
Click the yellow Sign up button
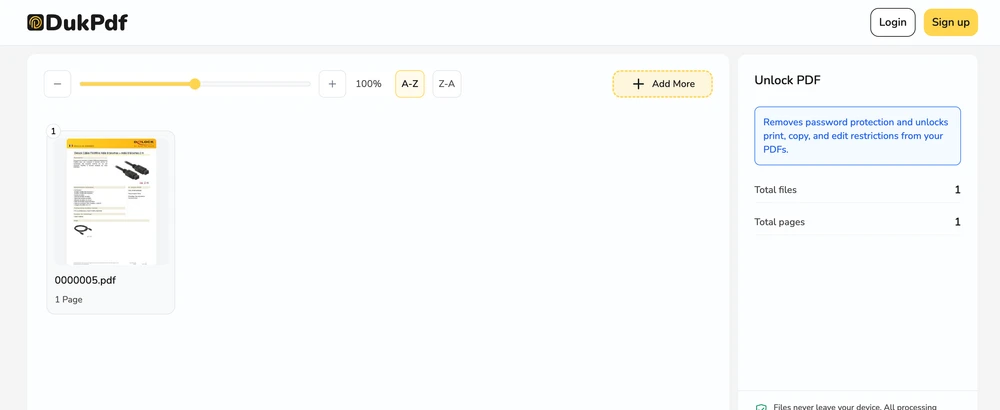(x=950, y=22)
